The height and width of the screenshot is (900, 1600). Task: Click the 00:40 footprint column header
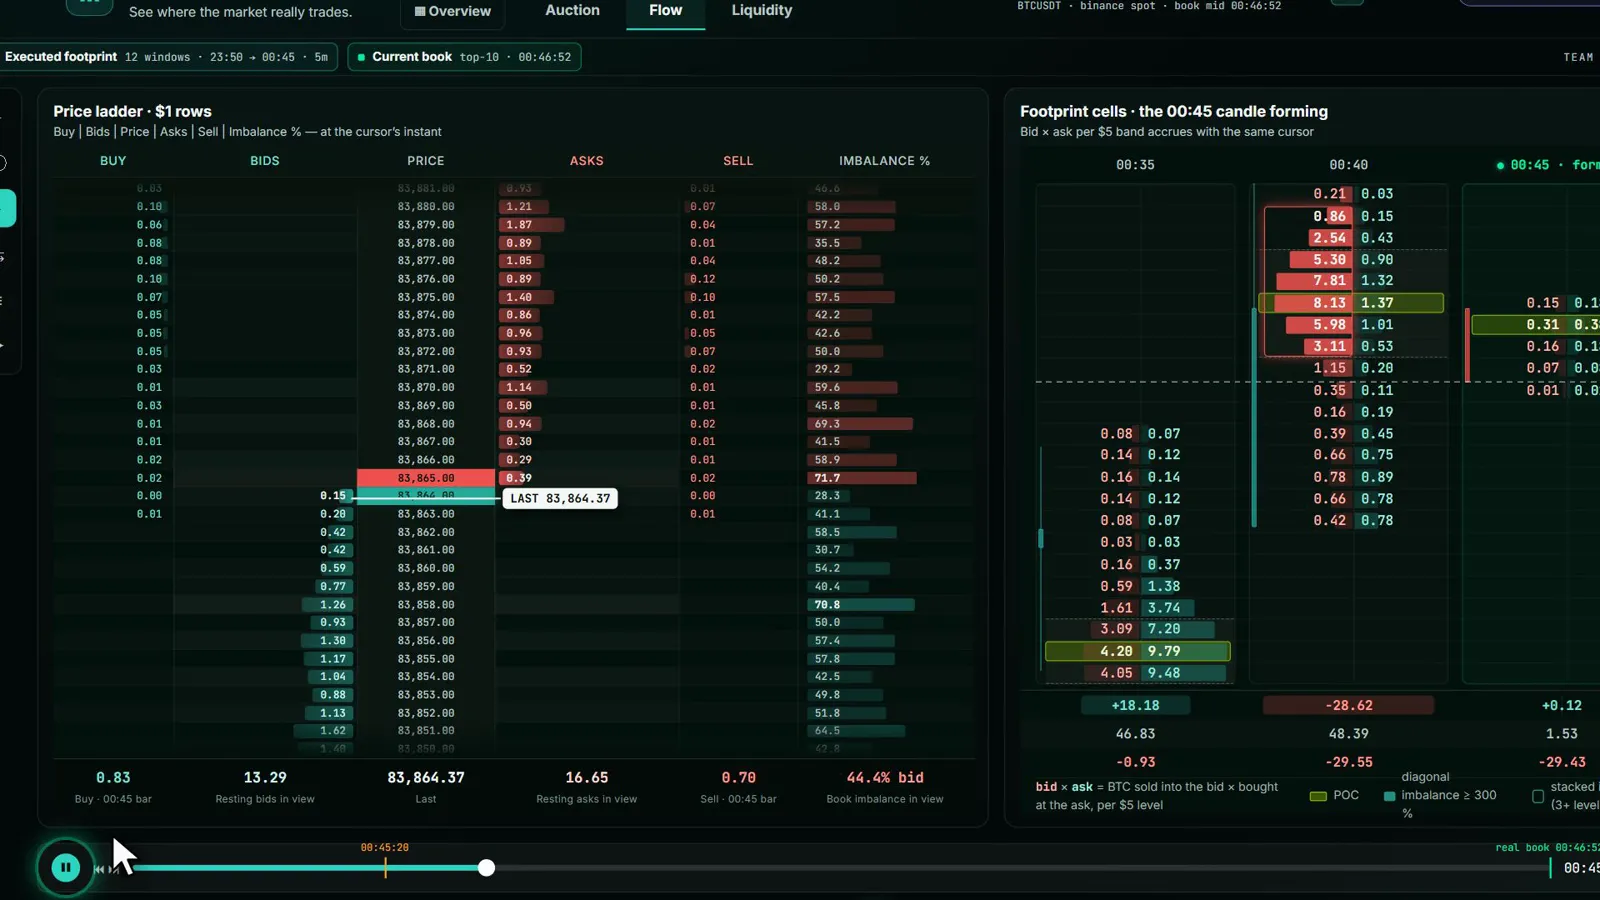click(x=1348, y=165)
